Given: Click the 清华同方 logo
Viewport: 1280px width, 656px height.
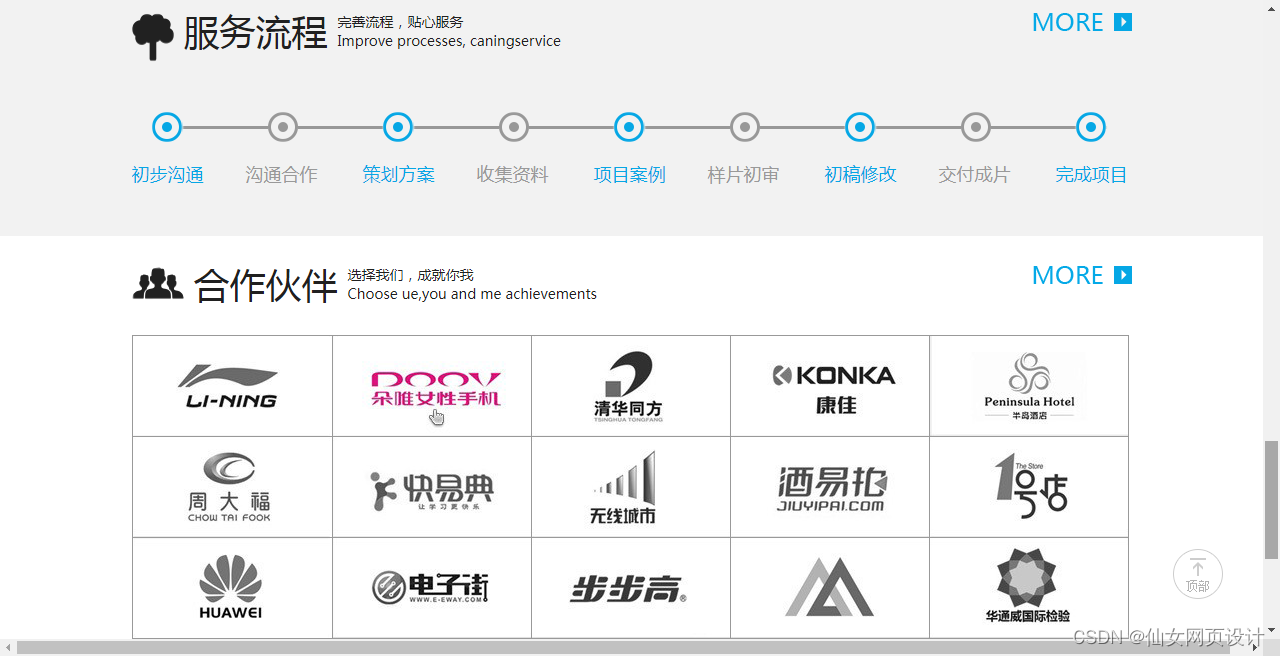Looking at the screenshot, I should pos(630,385).
